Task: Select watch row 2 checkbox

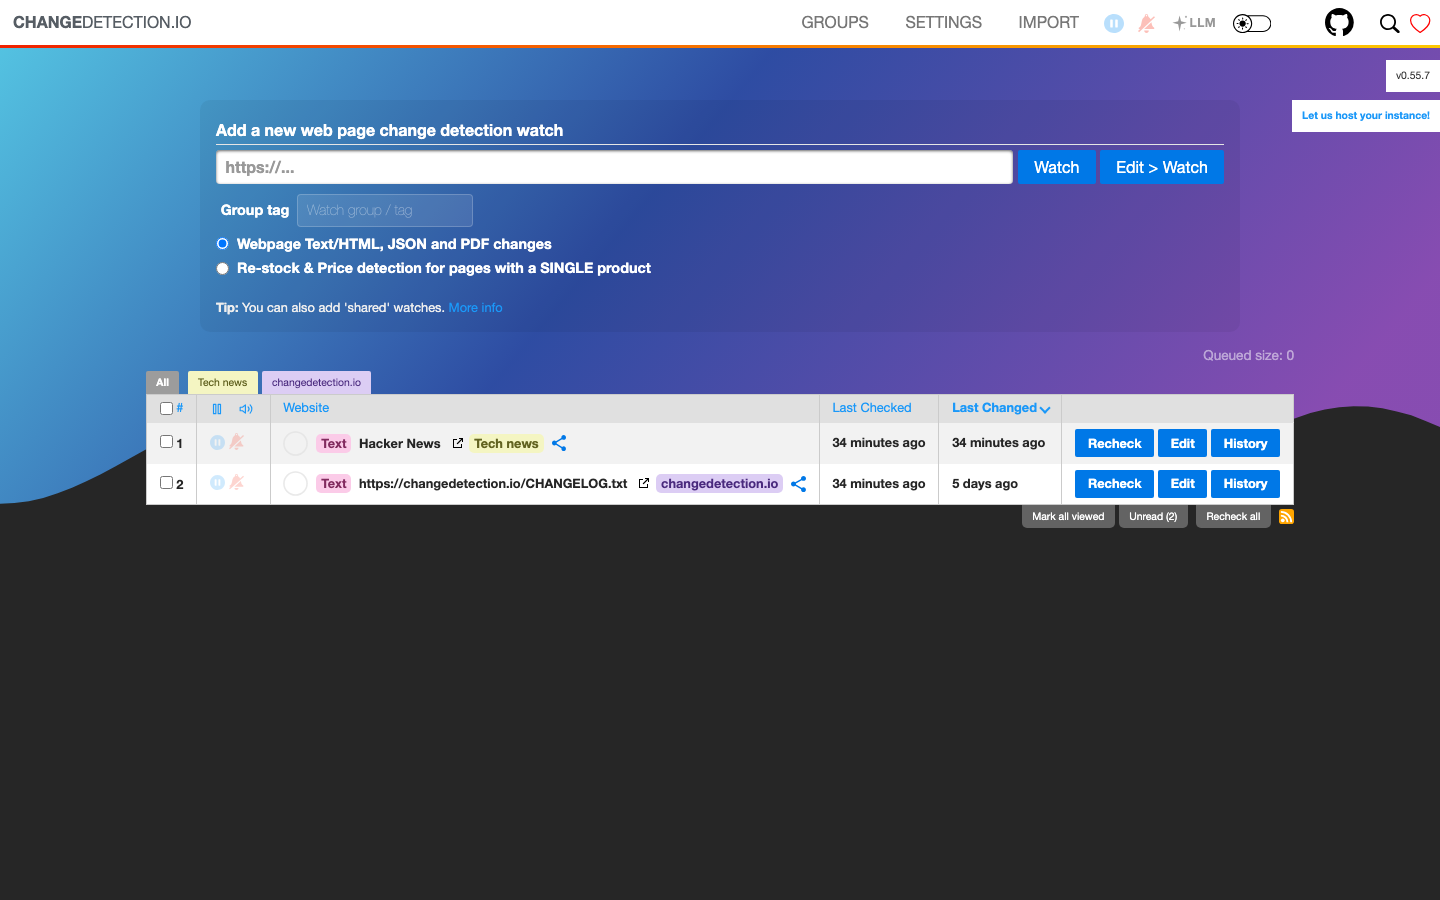Action: click(166, 482)
